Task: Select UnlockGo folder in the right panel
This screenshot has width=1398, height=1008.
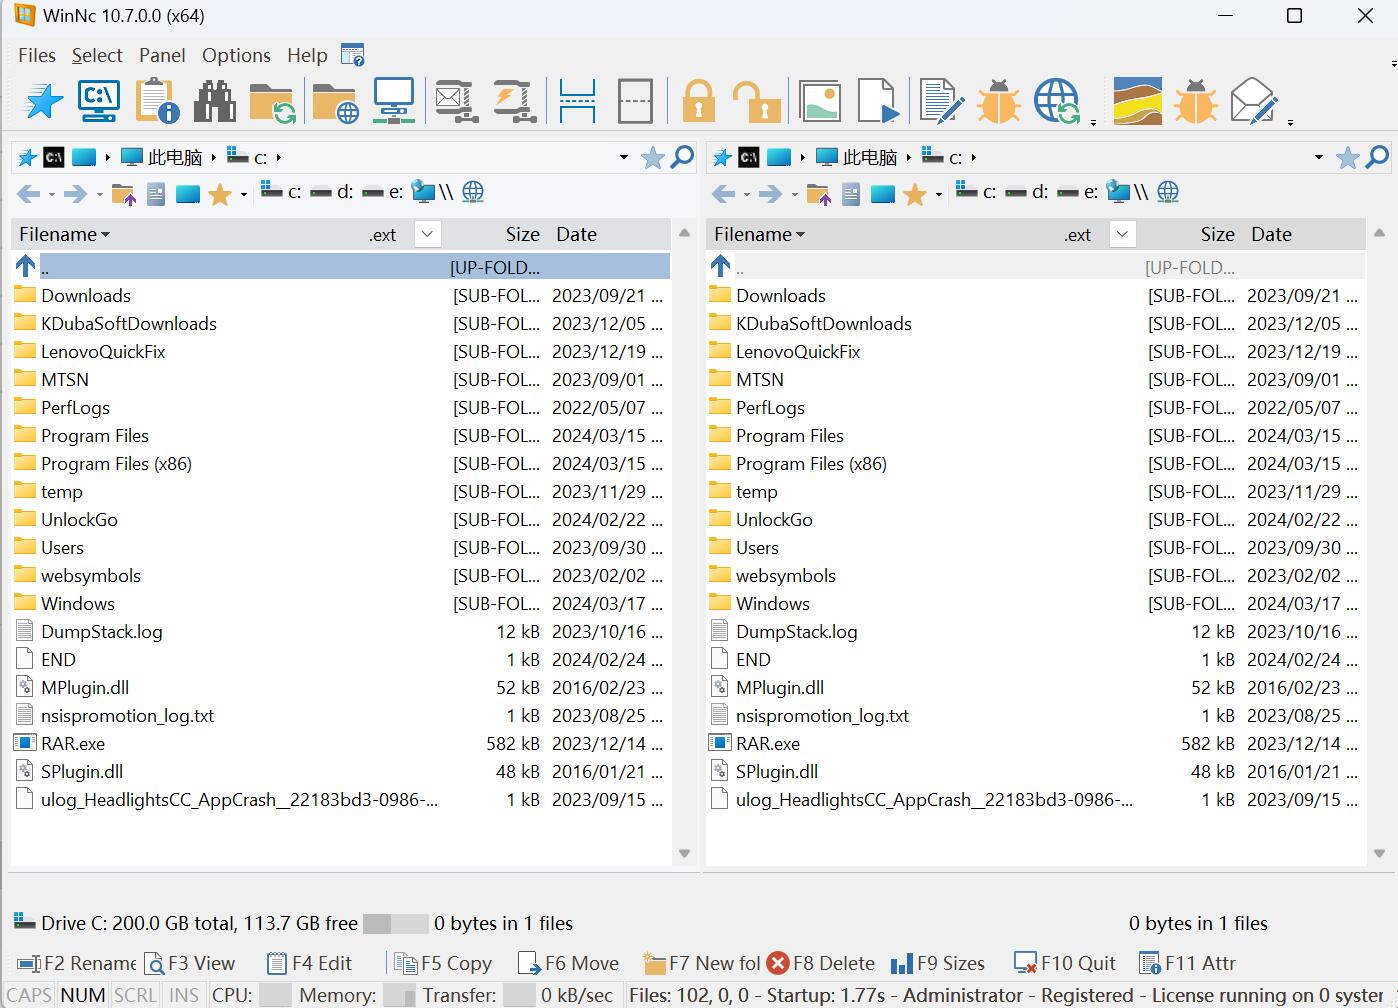Action: click(x=1035, y=519)
